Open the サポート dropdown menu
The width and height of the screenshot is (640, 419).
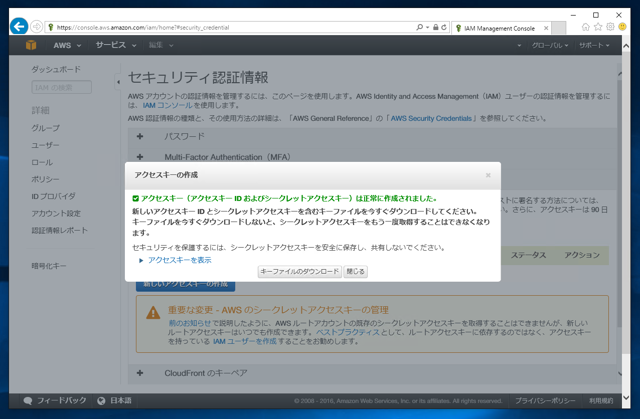(x=594, y=45)
